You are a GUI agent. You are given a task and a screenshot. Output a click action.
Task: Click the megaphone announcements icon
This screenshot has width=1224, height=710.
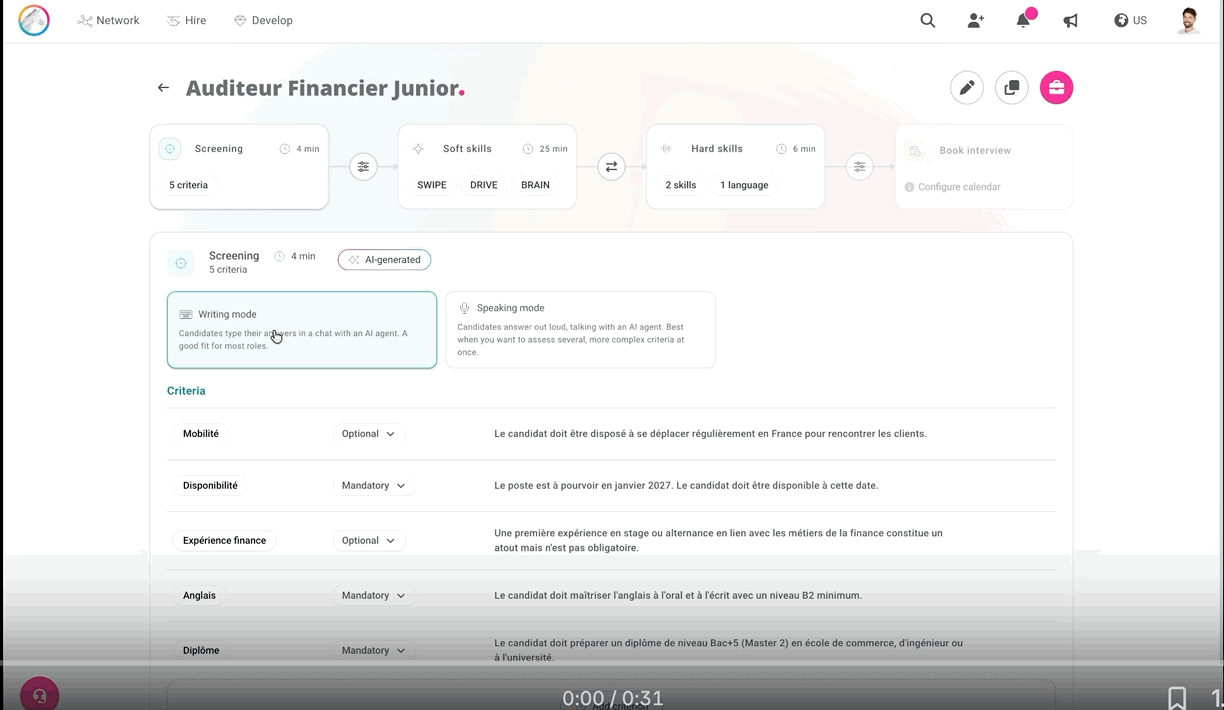1071,20
